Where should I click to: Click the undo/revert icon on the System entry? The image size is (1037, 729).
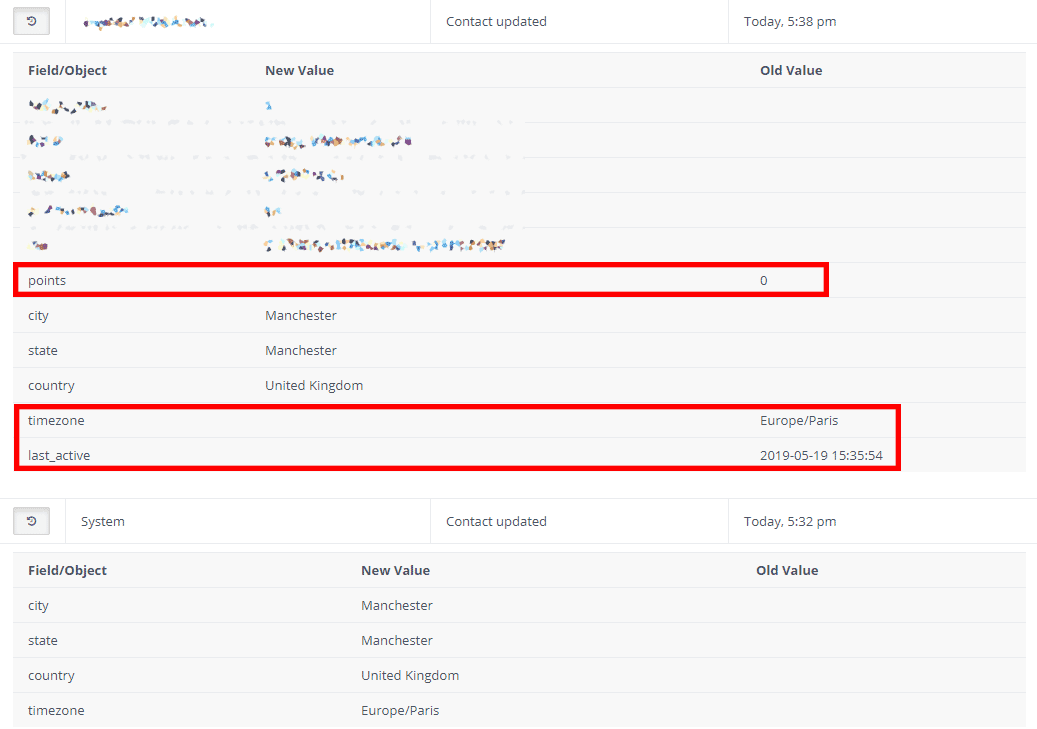(x=31, y=520)
